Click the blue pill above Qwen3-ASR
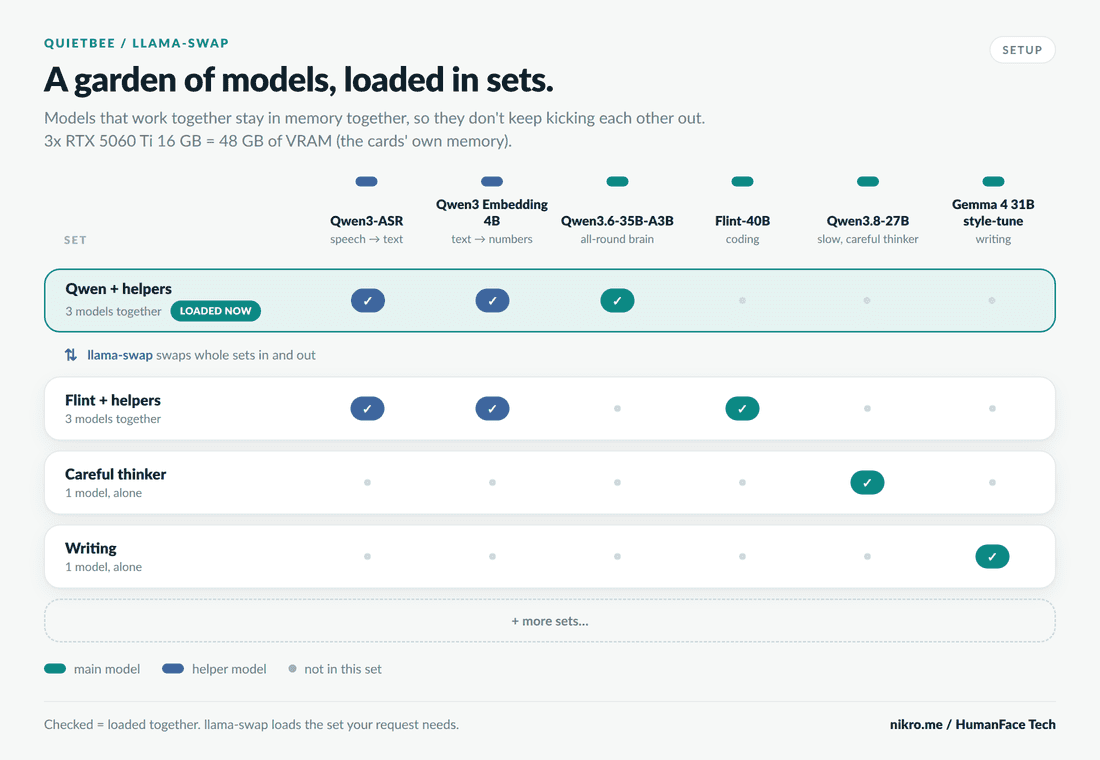Viewport: 1100px width, 760px height. coord(367,182)
